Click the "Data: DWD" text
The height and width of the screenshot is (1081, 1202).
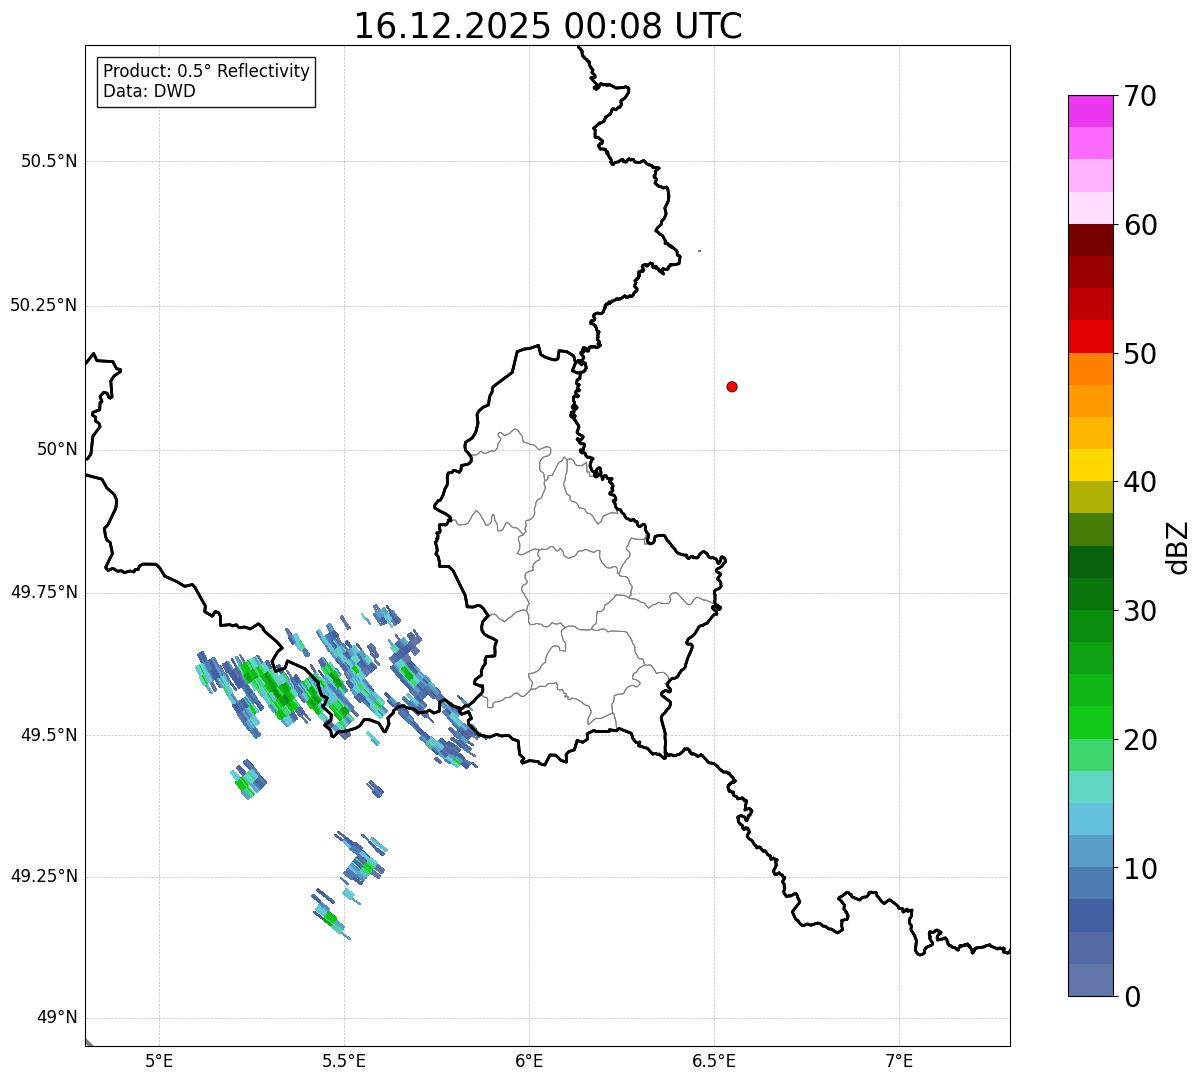[x=149, y=91]
